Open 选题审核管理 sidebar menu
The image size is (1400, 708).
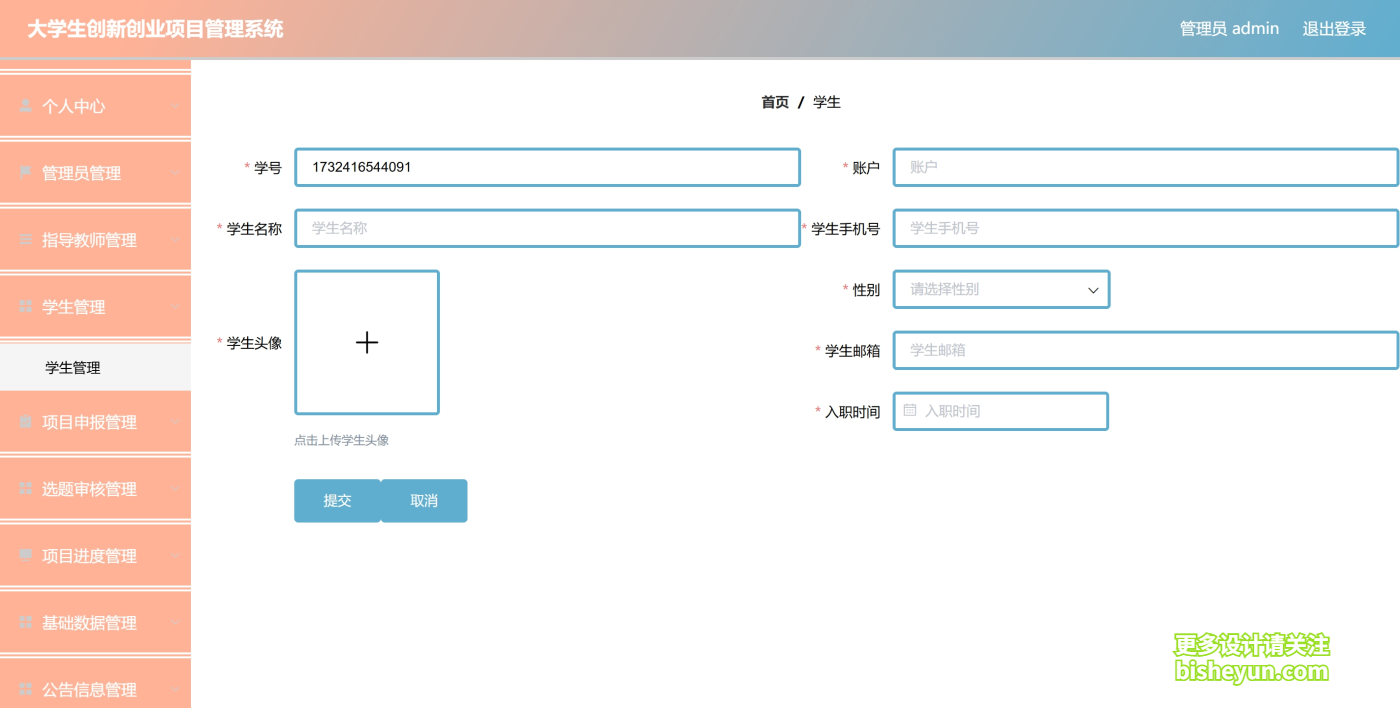95,489
